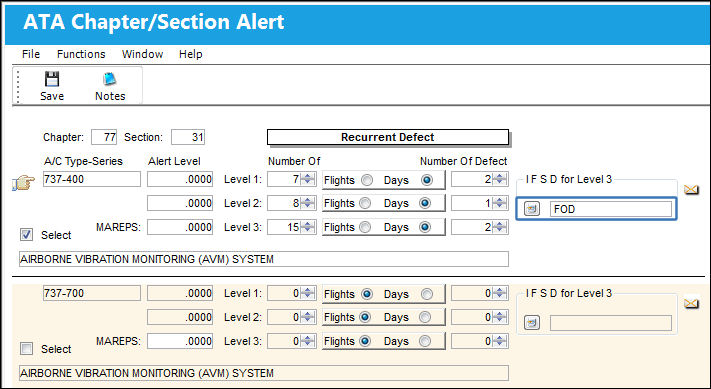
Task: Click second Alert Level field for 737-400
Action: click(180, 203)
